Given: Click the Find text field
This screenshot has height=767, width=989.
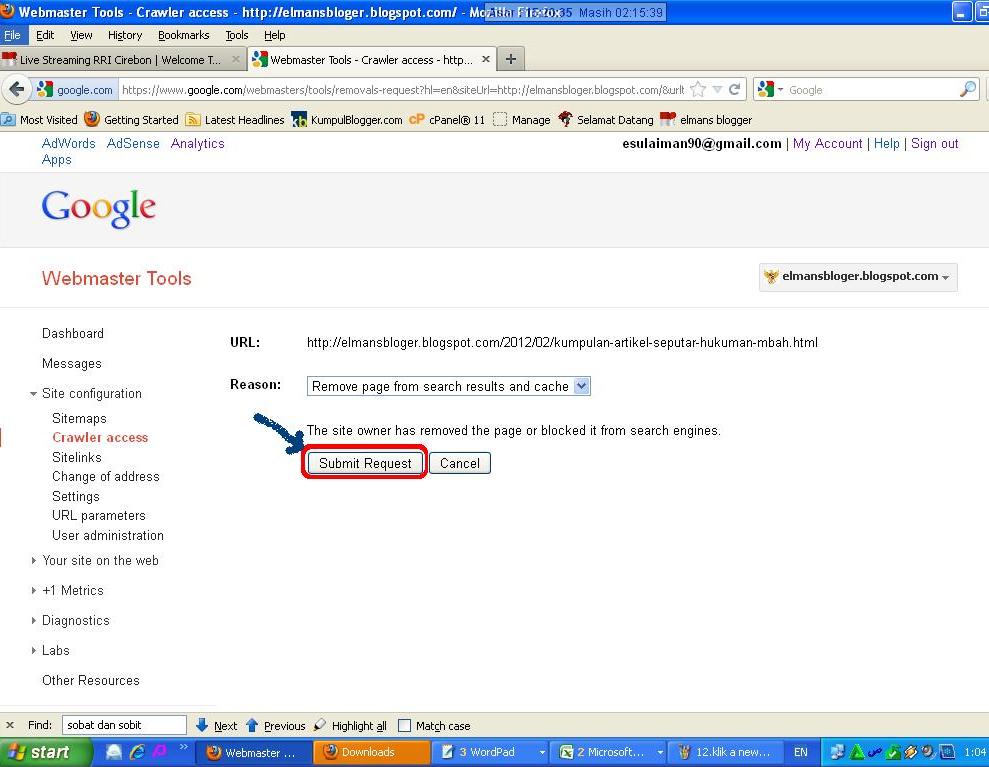Looking at the screenshot, I should [124, 725].
